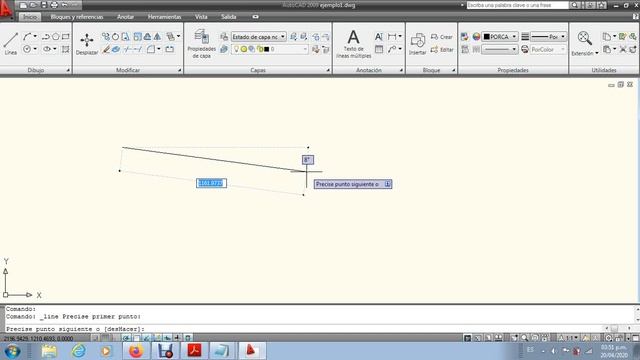Choose the polyline tool in Dibujo

[46, 37]
